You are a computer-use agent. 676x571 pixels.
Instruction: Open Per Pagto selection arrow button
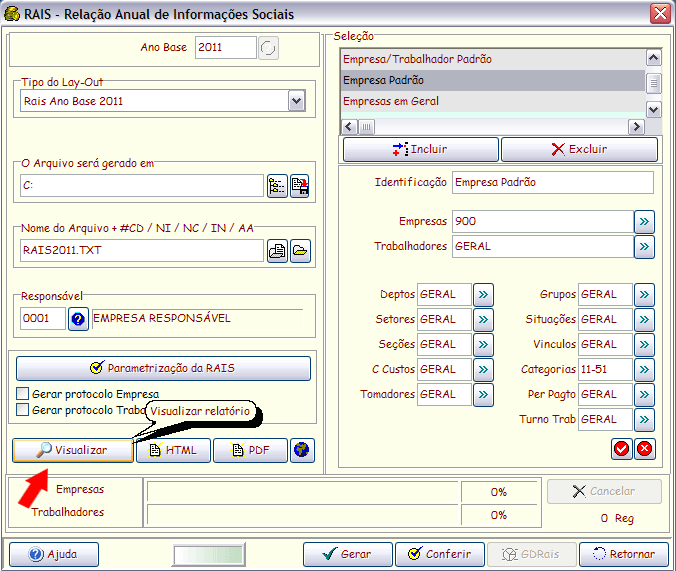pos(644,395)
